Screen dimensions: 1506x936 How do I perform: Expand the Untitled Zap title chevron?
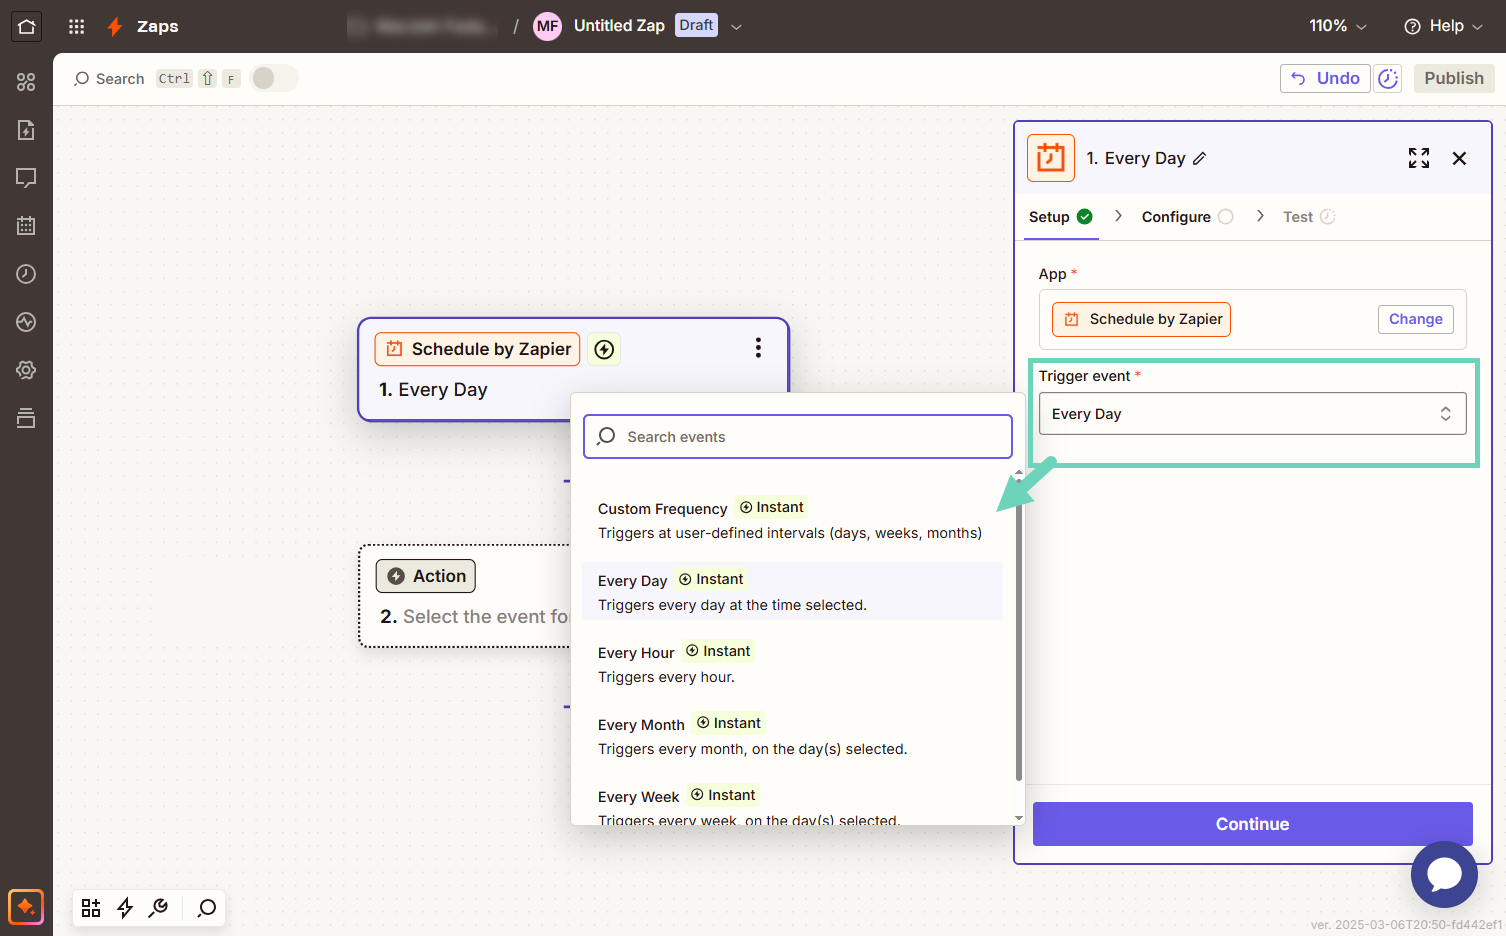click(x=737, y=27)
